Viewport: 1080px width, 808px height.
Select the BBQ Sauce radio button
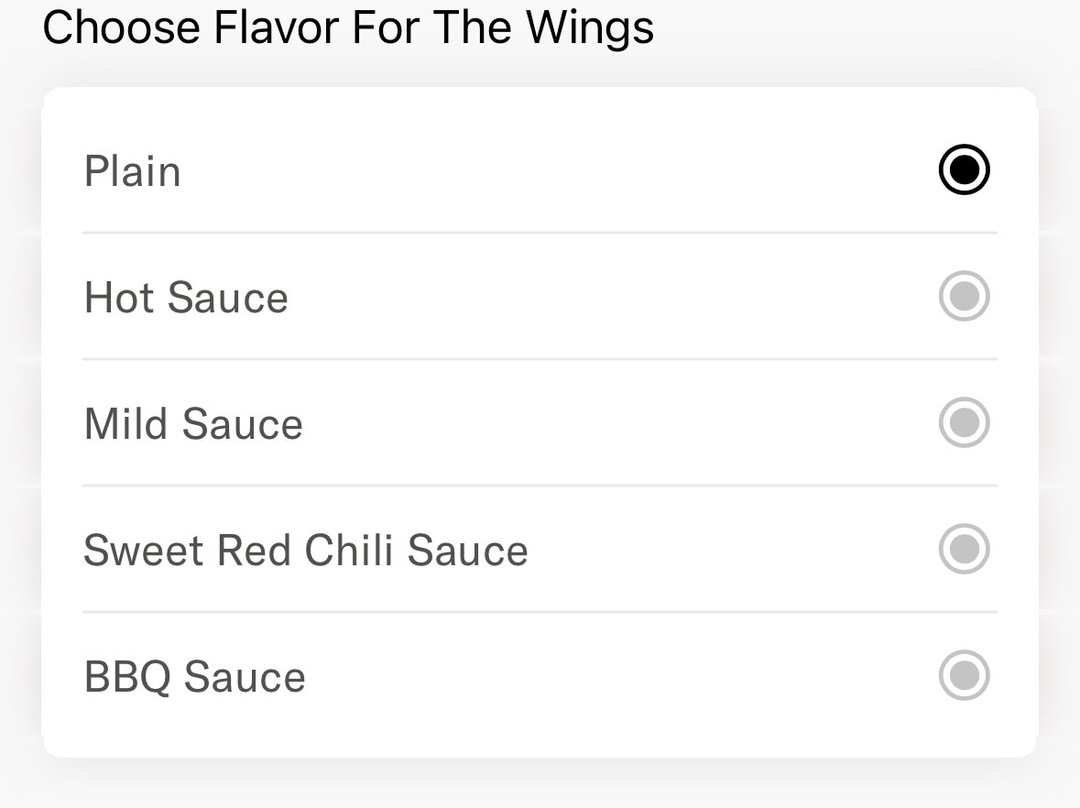click(964, 676)
